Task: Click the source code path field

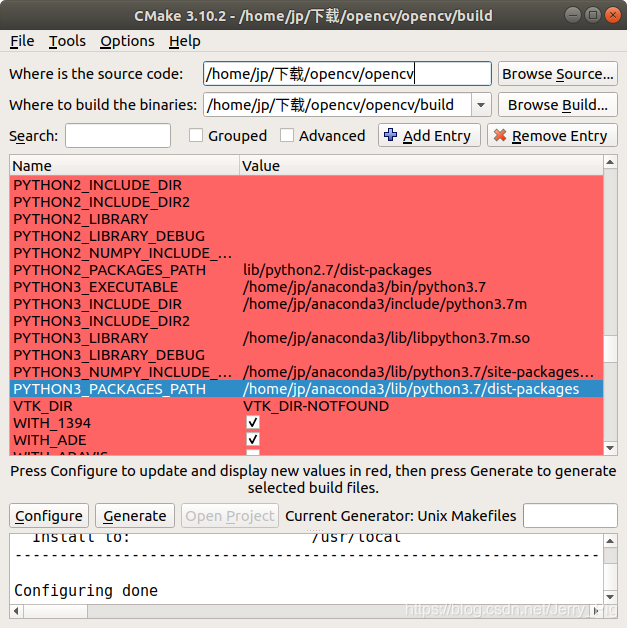Action: pos(347,74)
